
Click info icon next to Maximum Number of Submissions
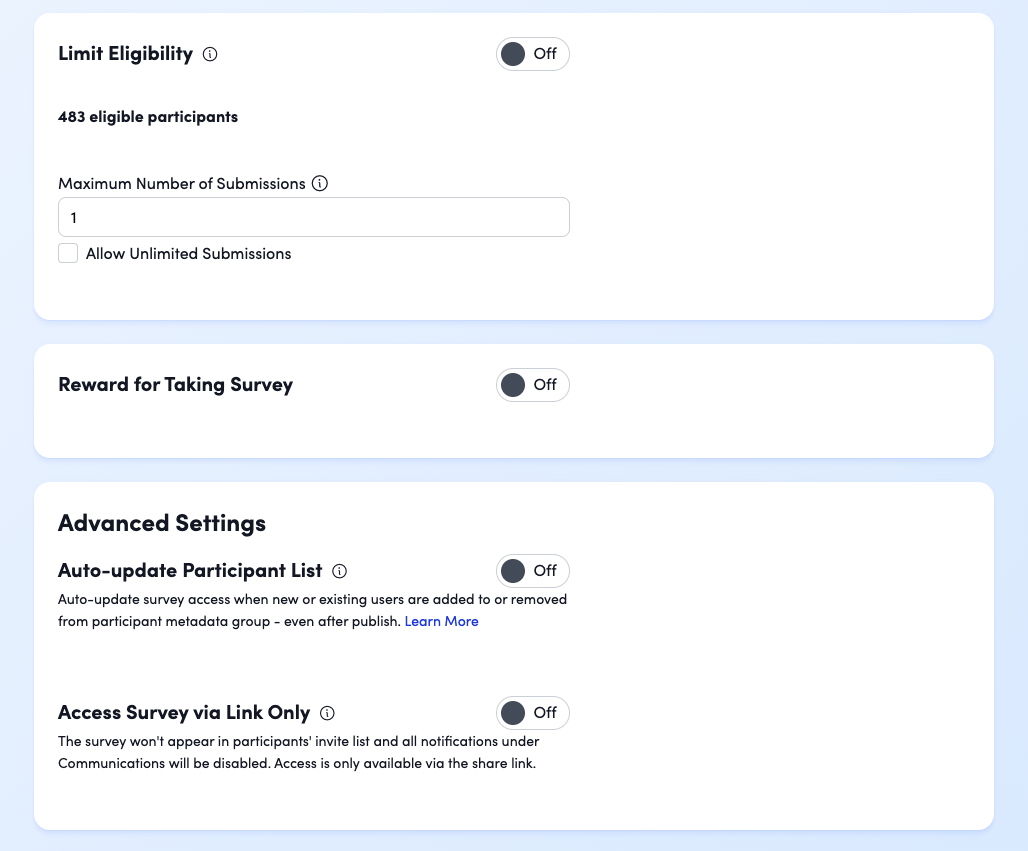pyautogui.click(x=320, y=184)
